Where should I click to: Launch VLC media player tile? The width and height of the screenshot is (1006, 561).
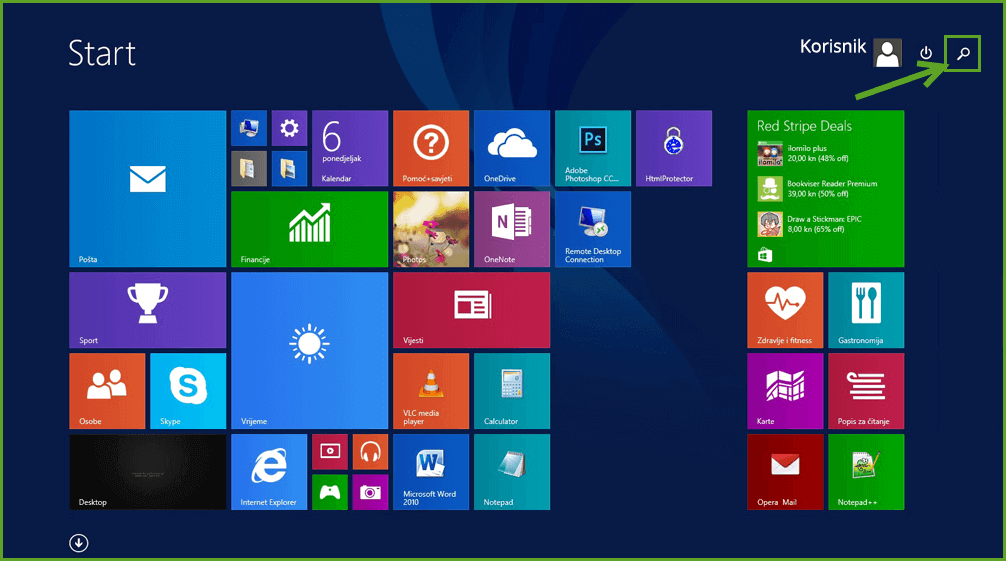click(x=431, y=391)
